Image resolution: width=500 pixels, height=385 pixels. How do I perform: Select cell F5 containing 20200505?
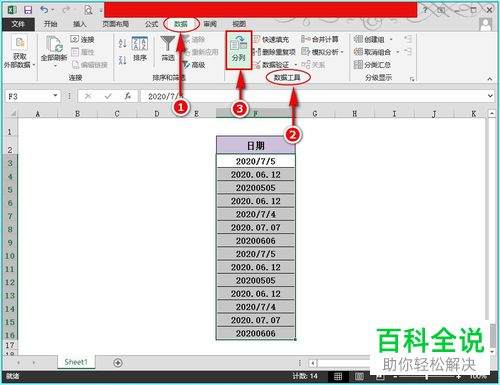click(256, 188)
